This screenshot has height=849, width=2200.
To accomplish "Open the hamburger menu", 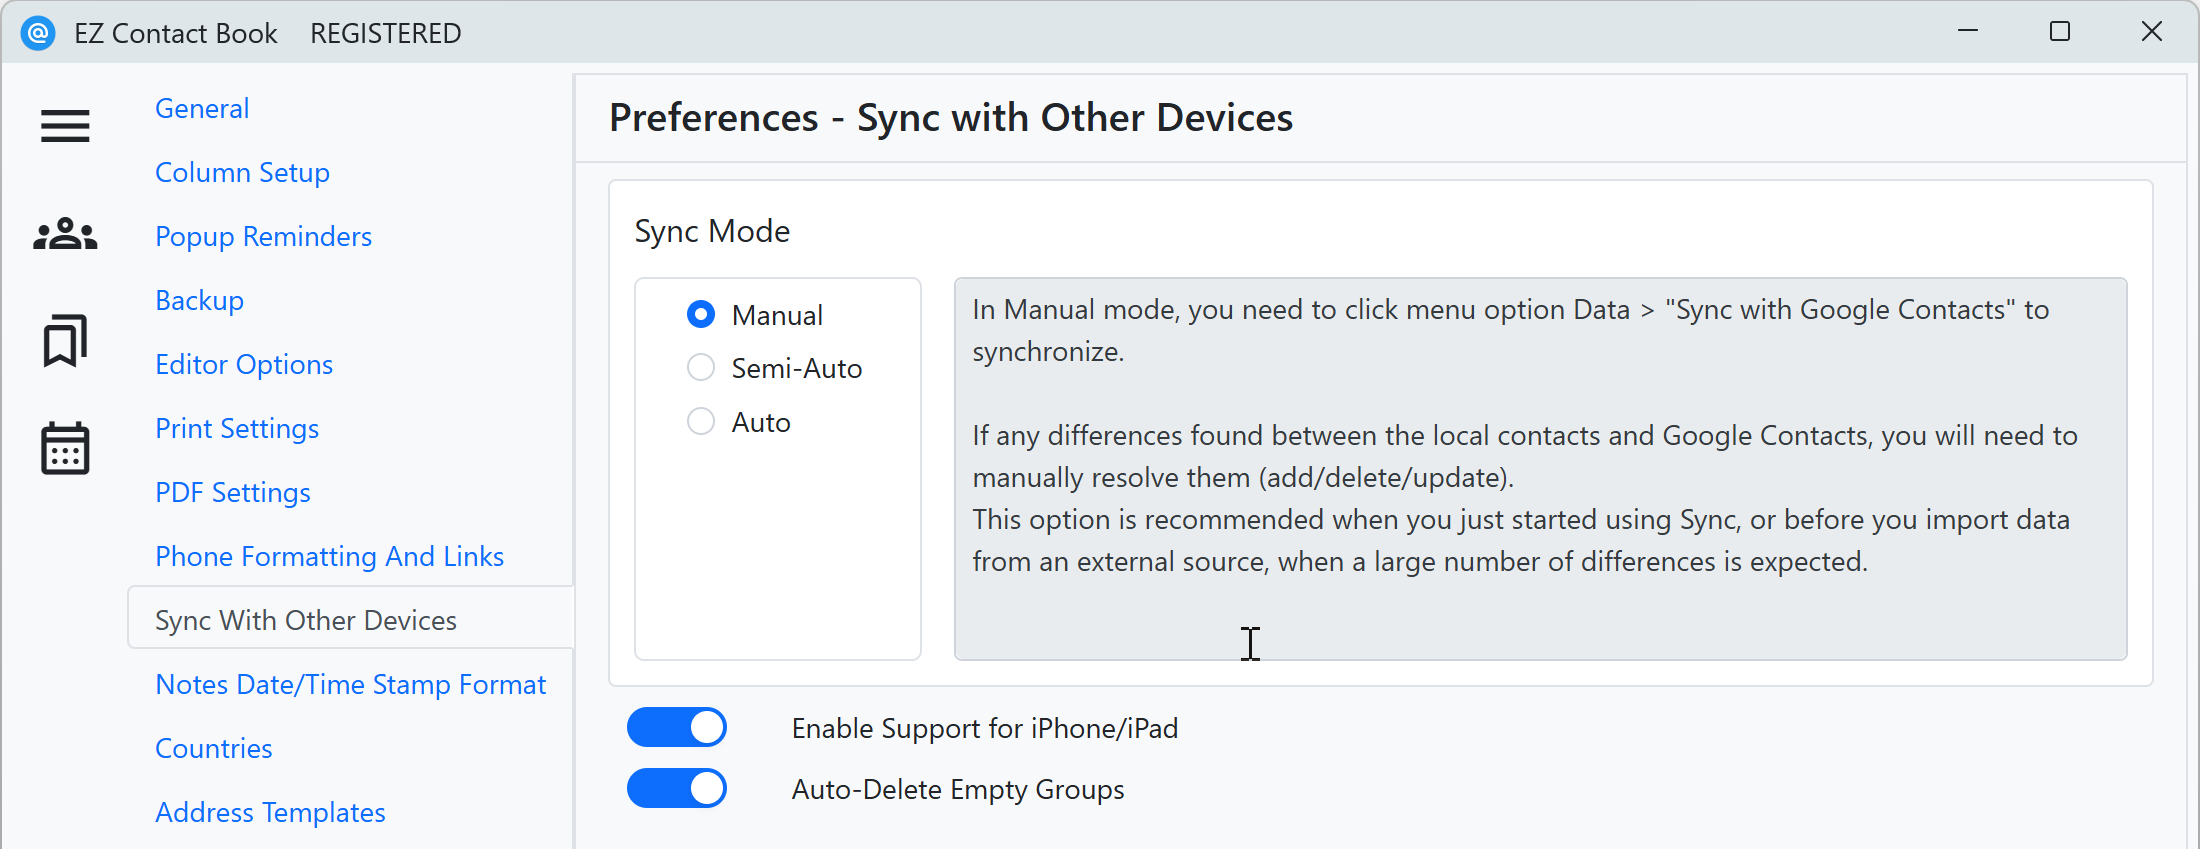I will click(x=64, y=126).
